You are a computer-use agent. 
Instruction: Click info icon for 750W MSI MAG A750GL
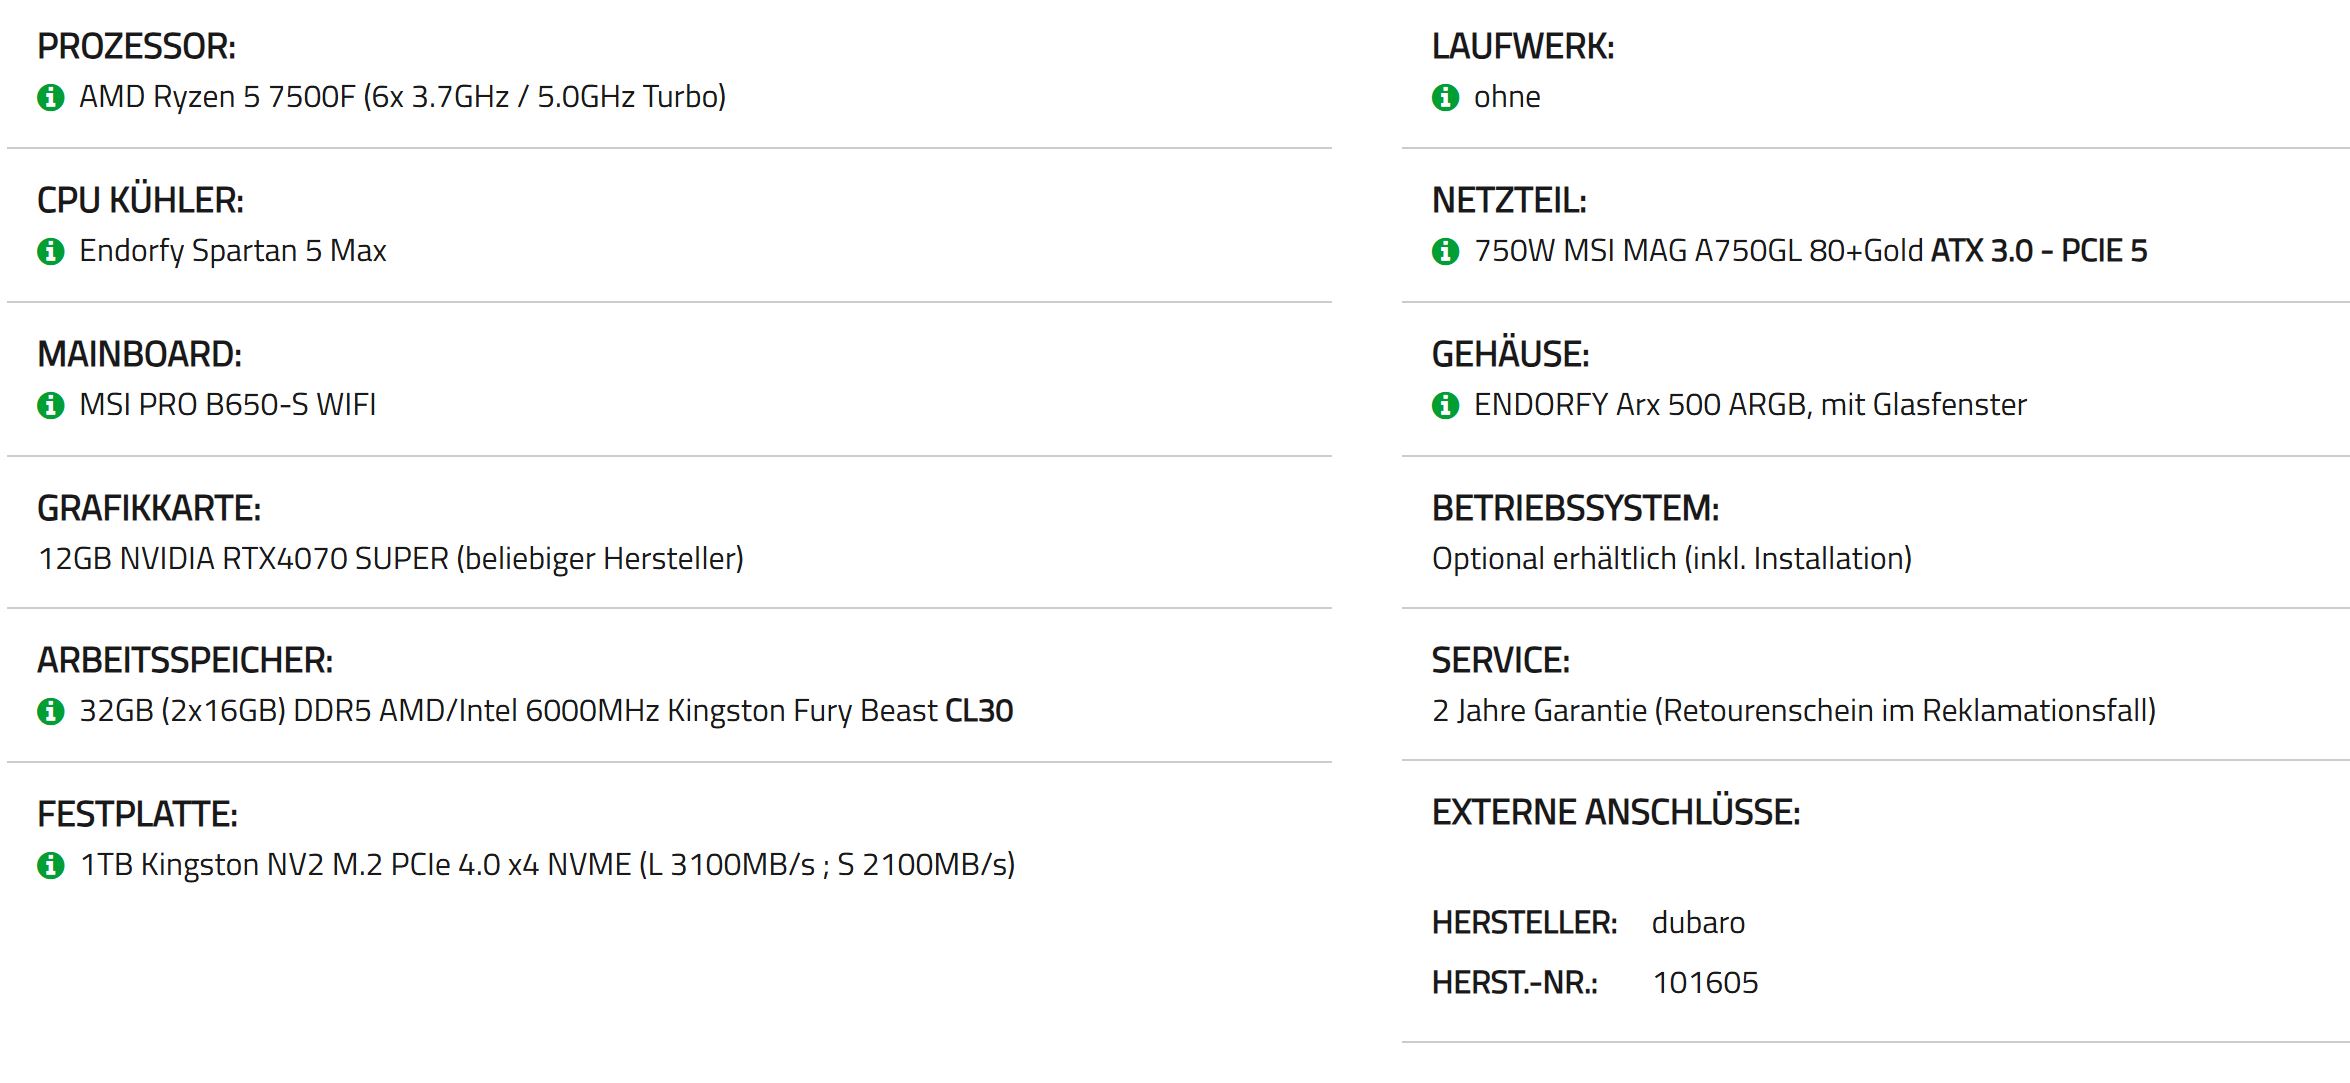click(x=1445, y=251)
